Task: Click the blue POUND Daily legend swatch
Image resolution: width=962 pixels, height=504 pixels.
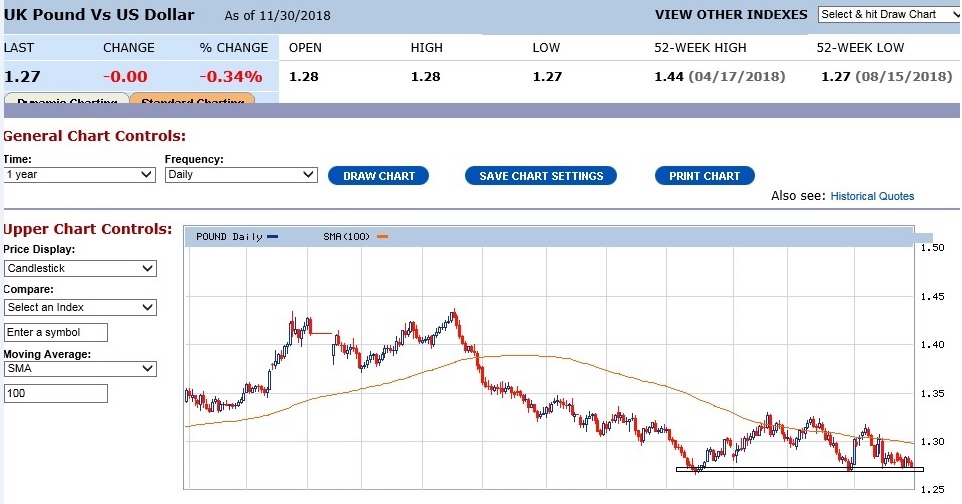Action: [273, 237]
